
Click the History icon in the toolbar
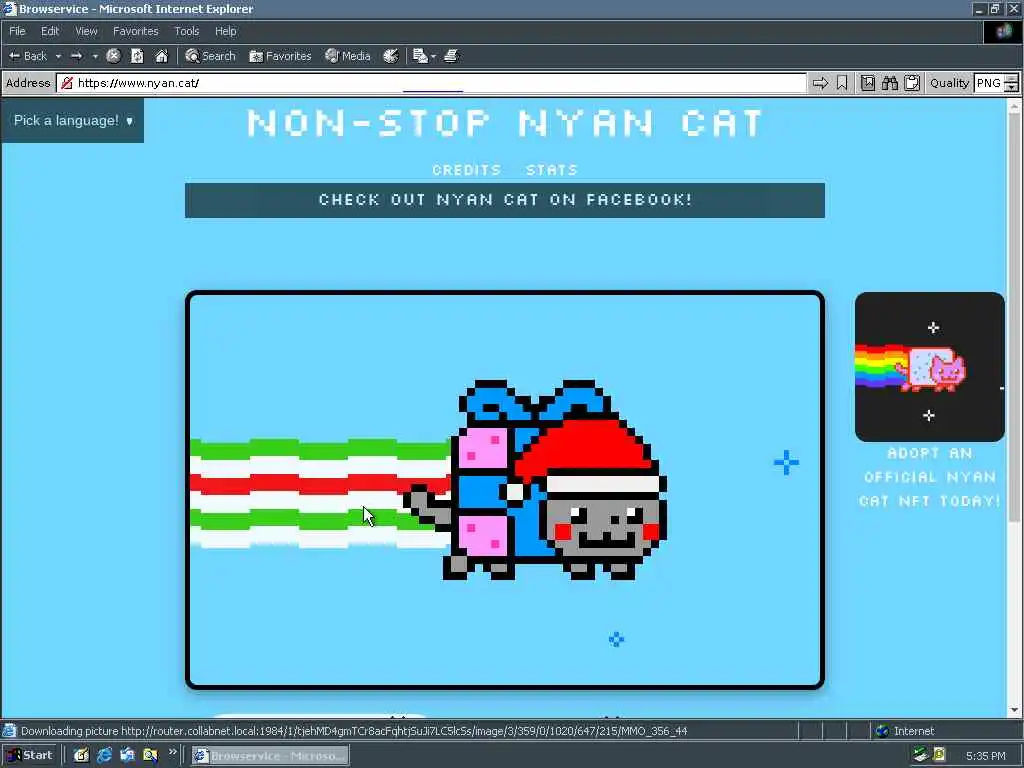pyautogui.click(x=391, y=56)
